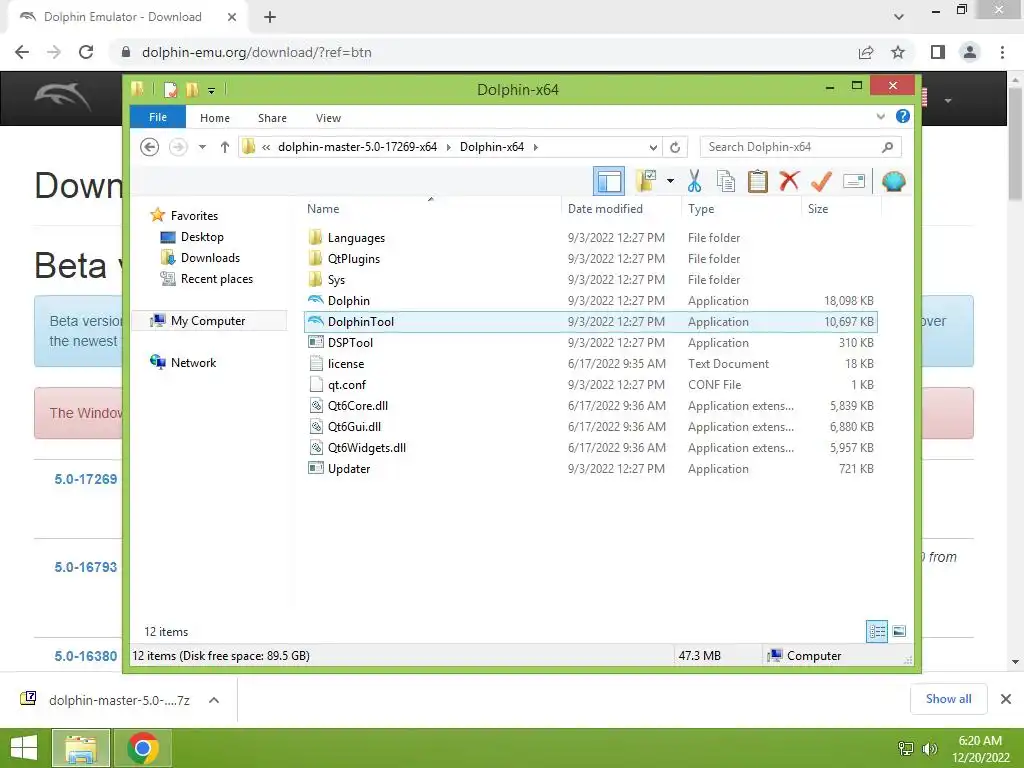Select the DolphinTool application file
The width and height of the screenshot is (1024, 768).
(x=590, y=321)
